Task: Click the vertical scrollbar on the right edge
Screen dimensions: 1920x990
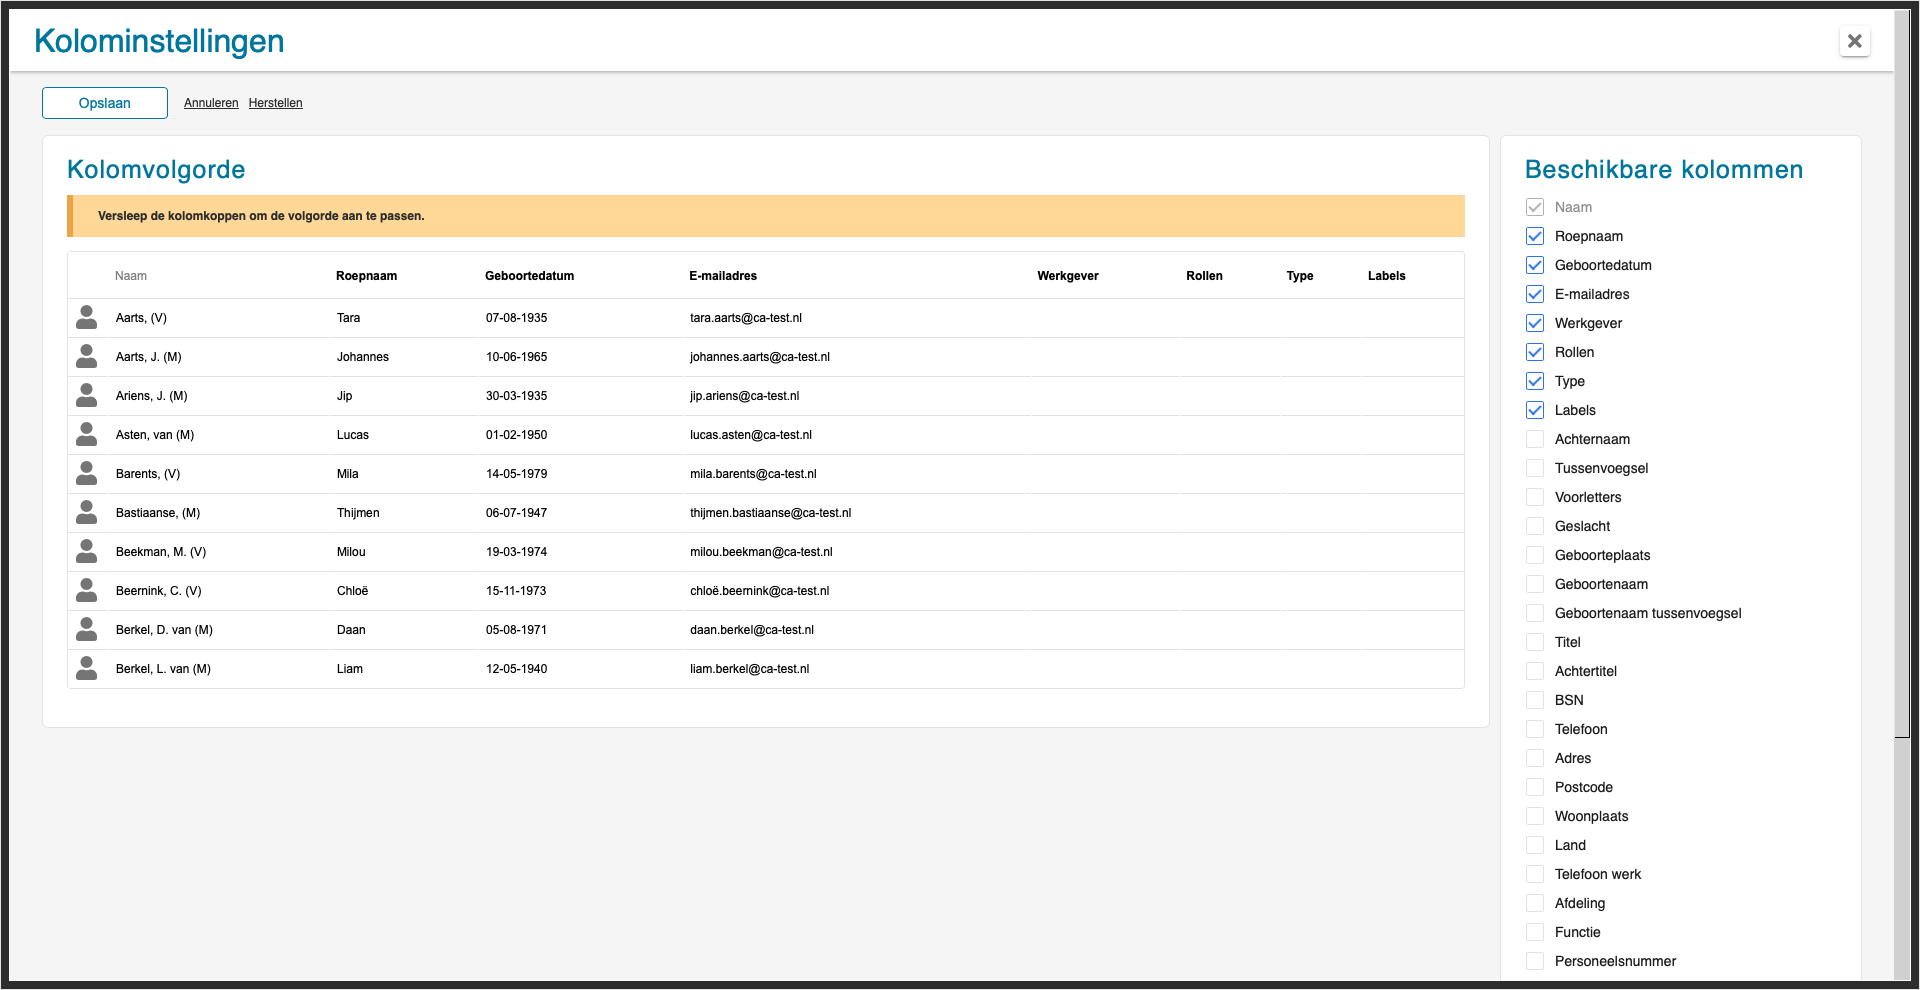Action: tap(1902, 400)
